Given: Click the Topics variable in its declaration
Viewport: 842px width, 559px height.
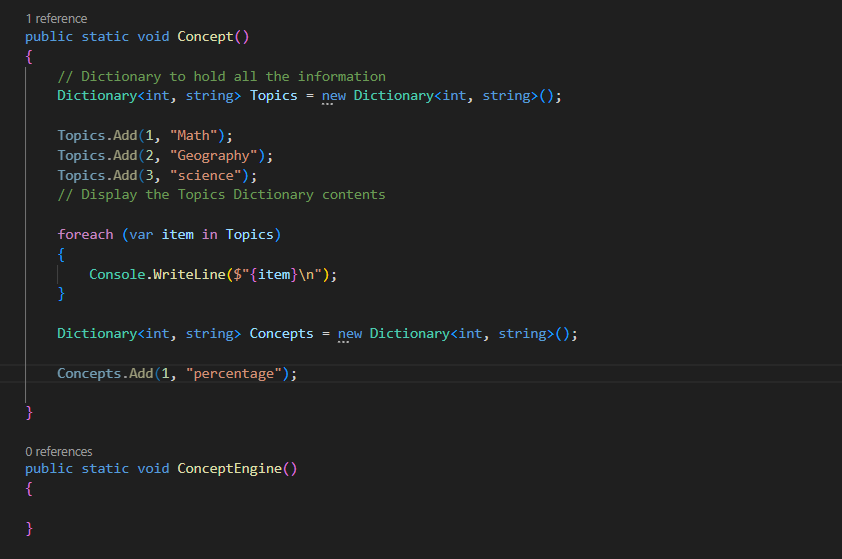Looking at the screenshot, I should pyautogui.click(x=273, y=96).
